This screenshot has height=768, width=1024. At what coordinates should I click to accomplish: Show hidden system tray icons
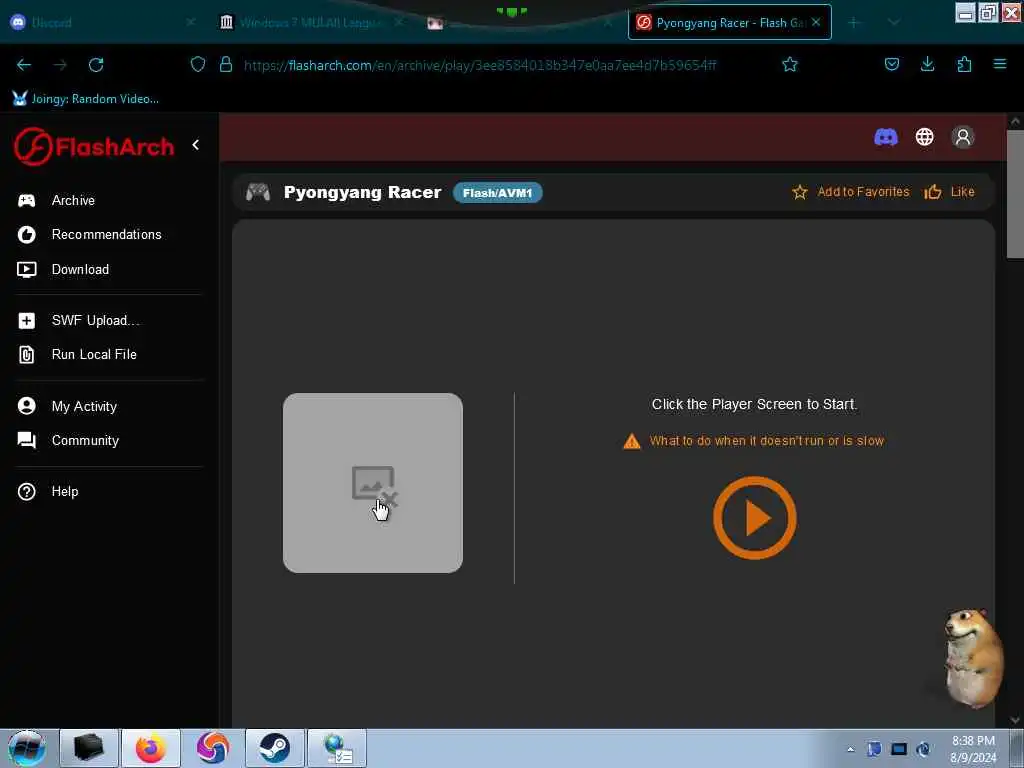tap(850, 749)
